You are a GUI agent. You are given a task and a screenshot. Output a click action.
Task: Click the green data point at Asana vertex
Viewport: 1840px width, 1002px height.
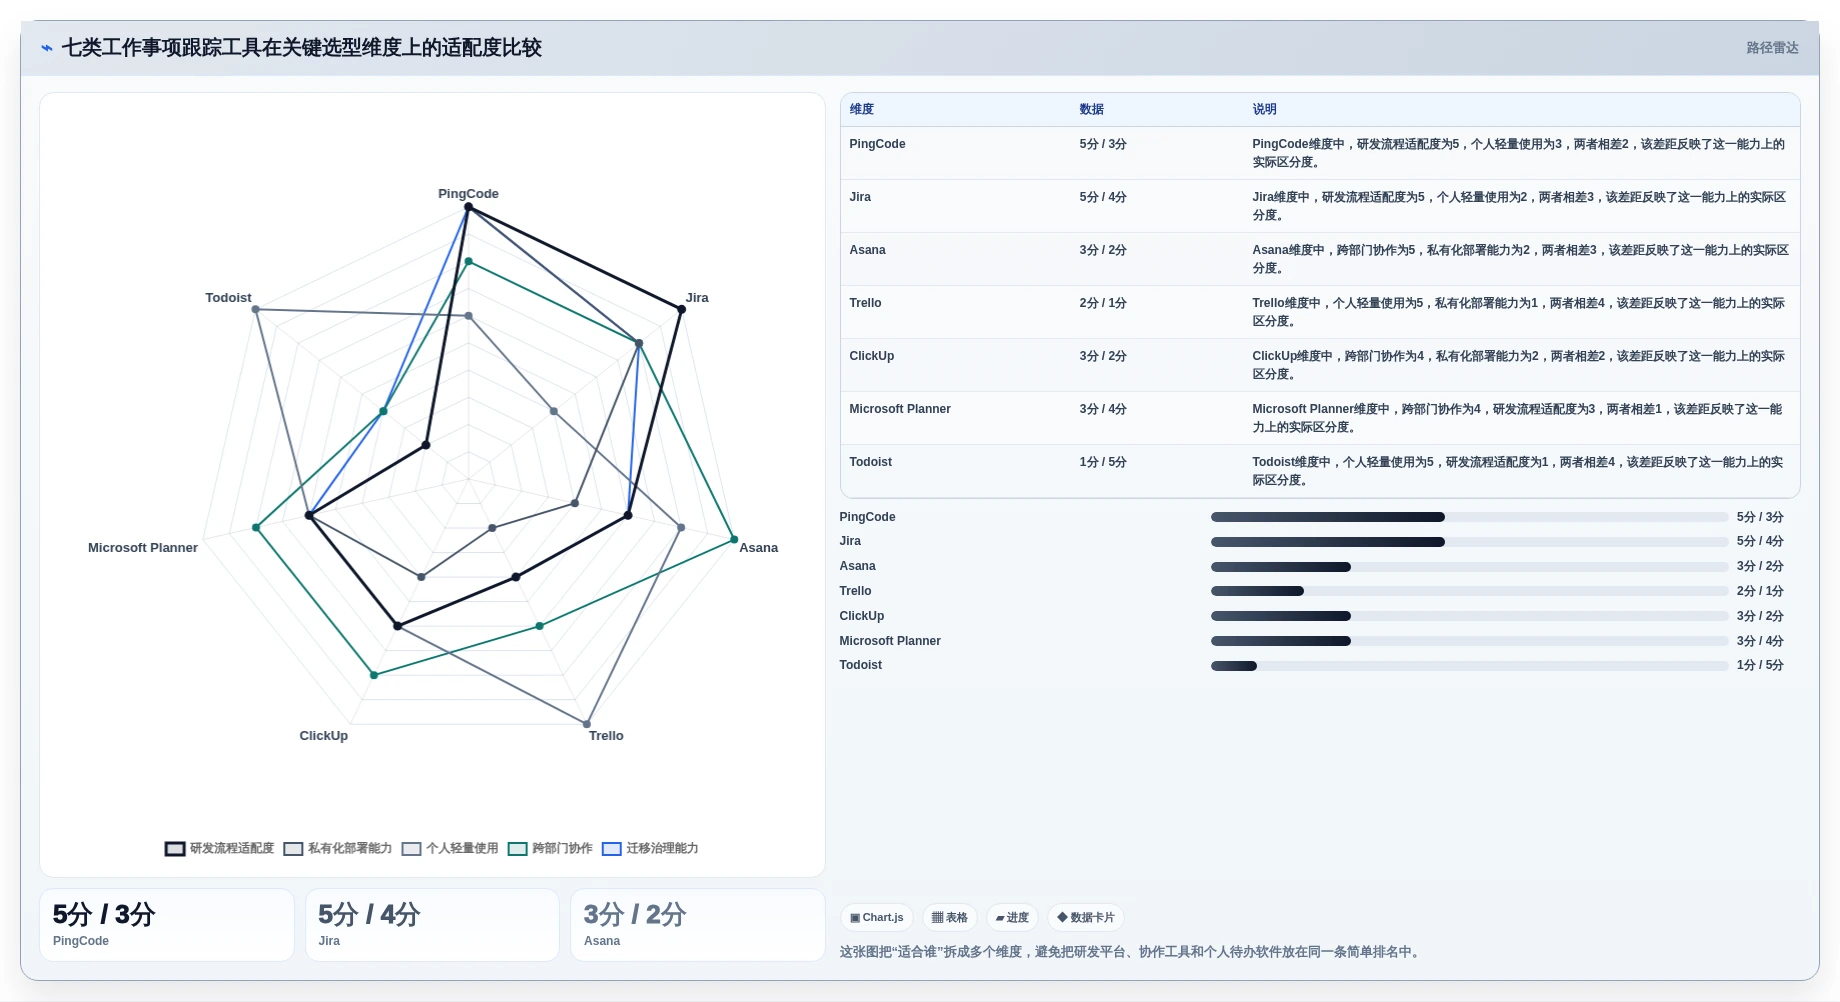(734, 540)
